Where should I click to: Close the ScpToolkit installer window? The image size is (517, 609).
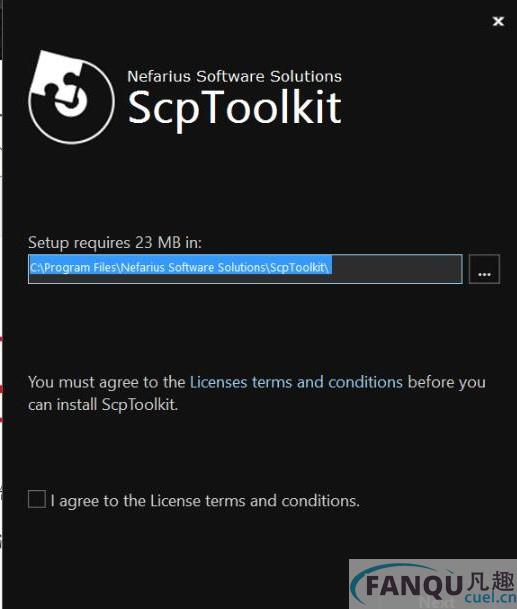pos(498,21)
